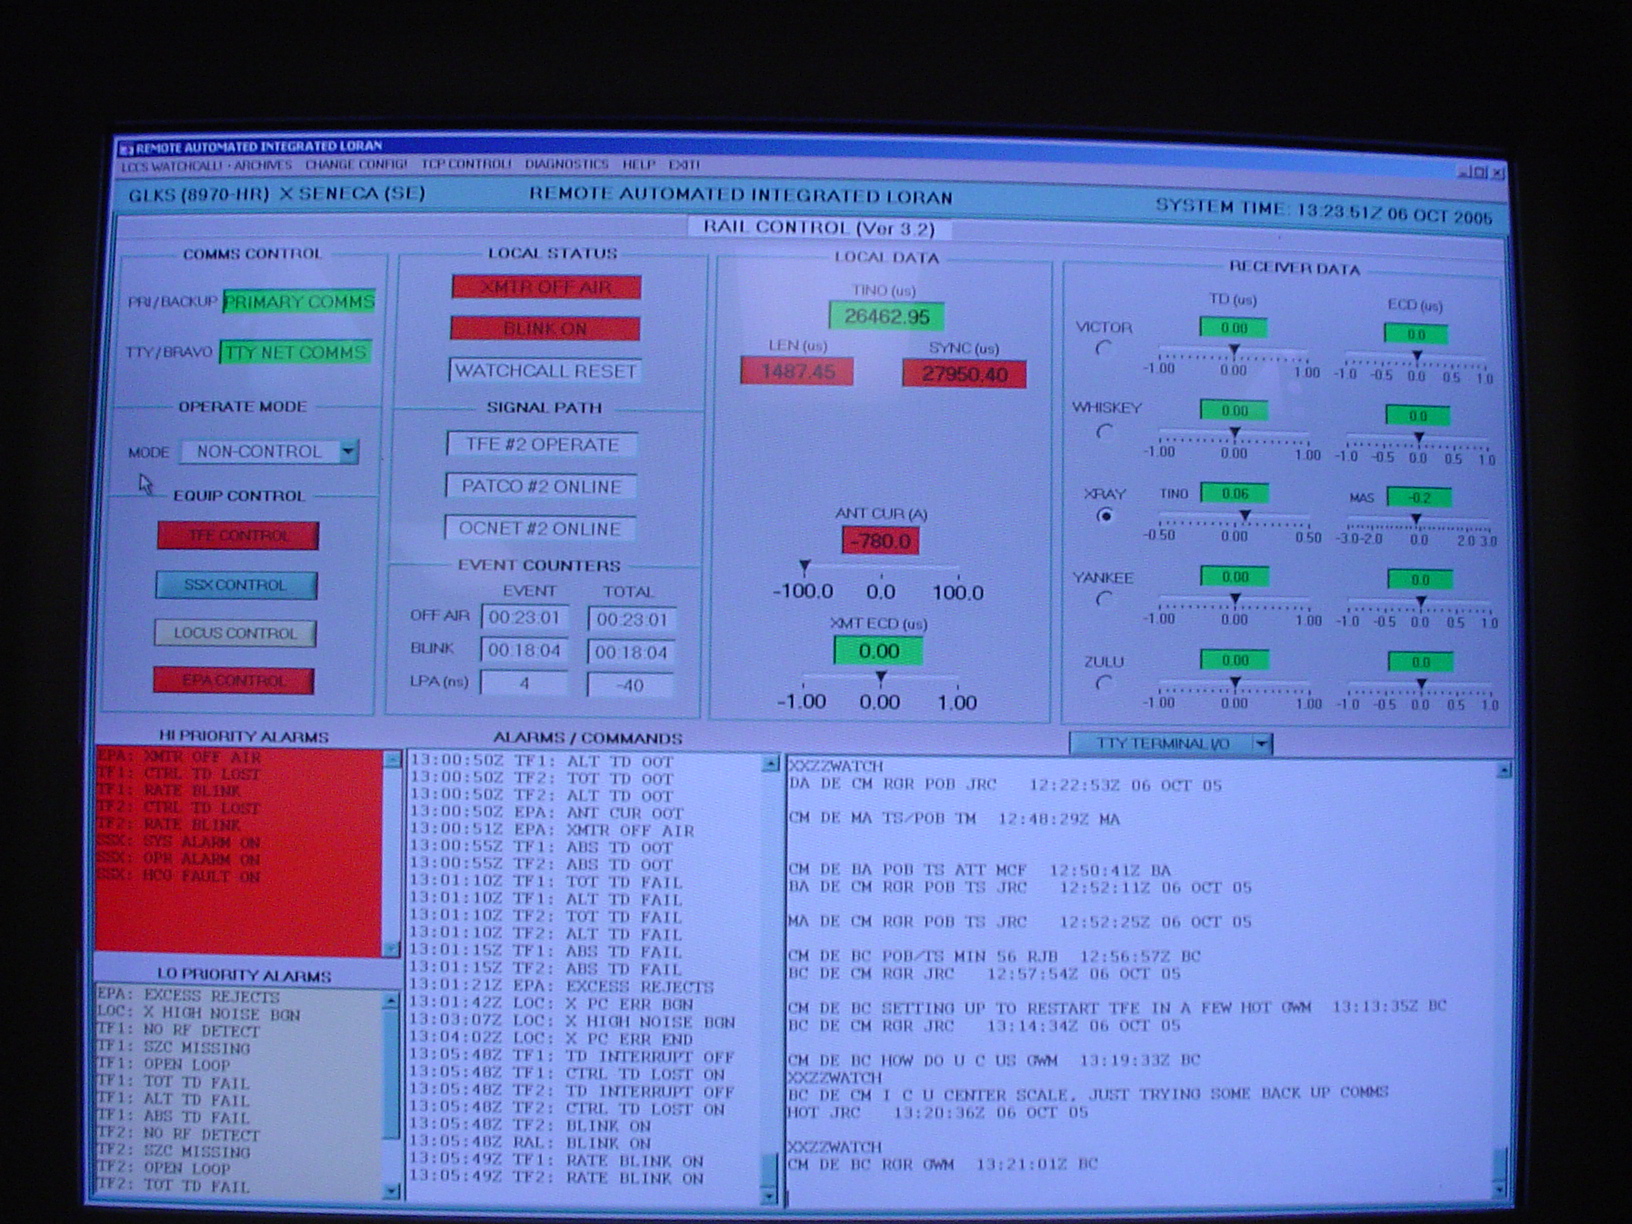Viewport: 1632px width, 1224px height.
Task: Click scroll-down arrow in TTY terminal pane
Action: pyautogui.click(x=1500, y=1190)
